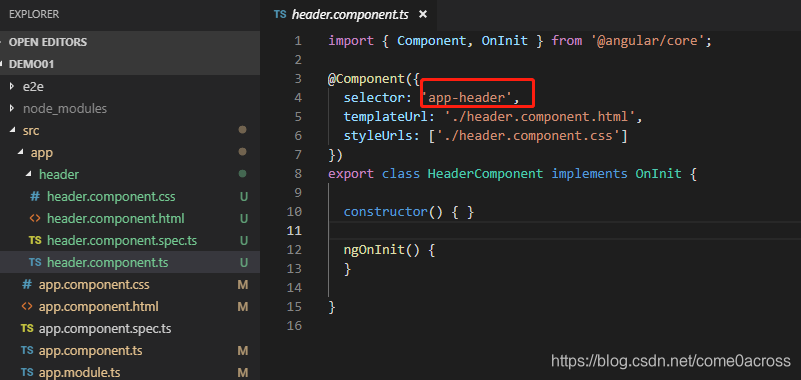Click the TS icon on the editor tab
This screenshot has height=380, width=801.
click(279, 14)
